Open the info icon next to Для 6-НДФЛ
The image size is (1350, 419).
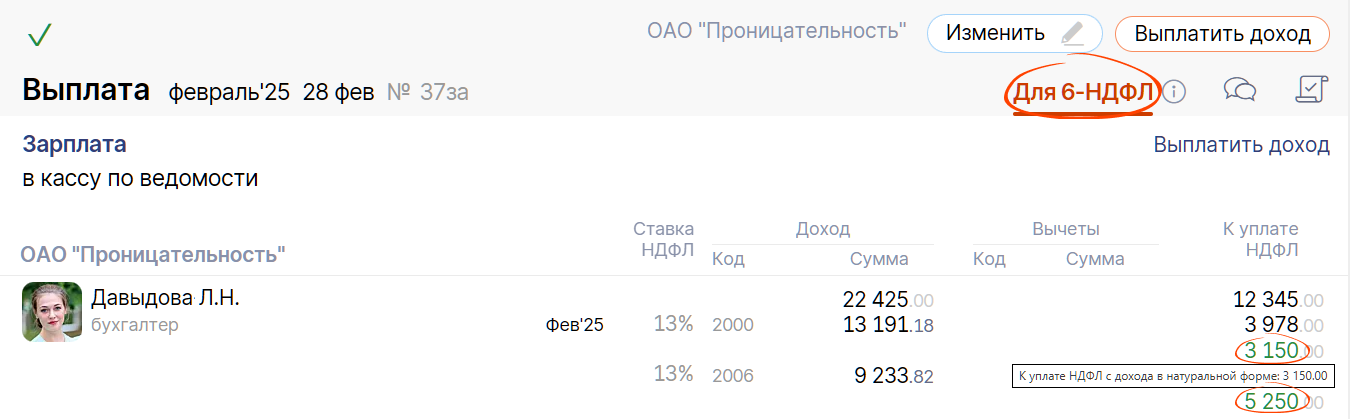1174,92
